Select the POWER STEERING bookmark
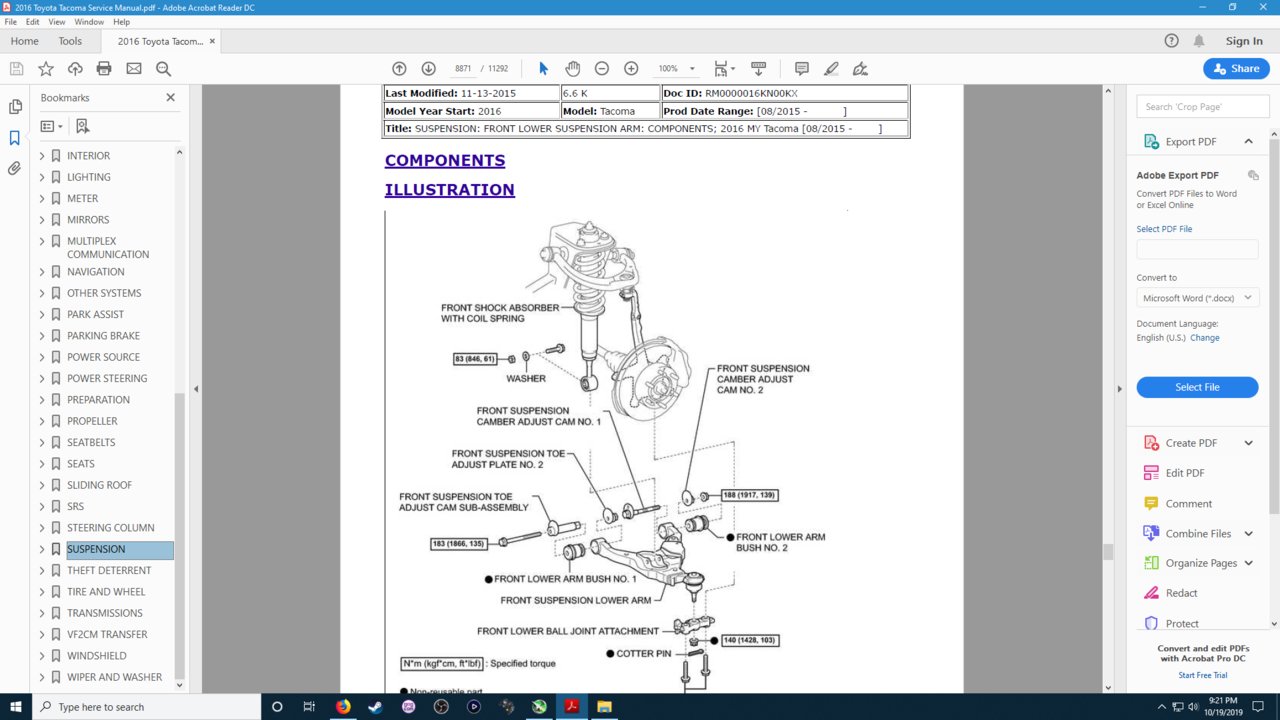The height and width of the screenshot is (720, 1280). [x=107, y=378]
